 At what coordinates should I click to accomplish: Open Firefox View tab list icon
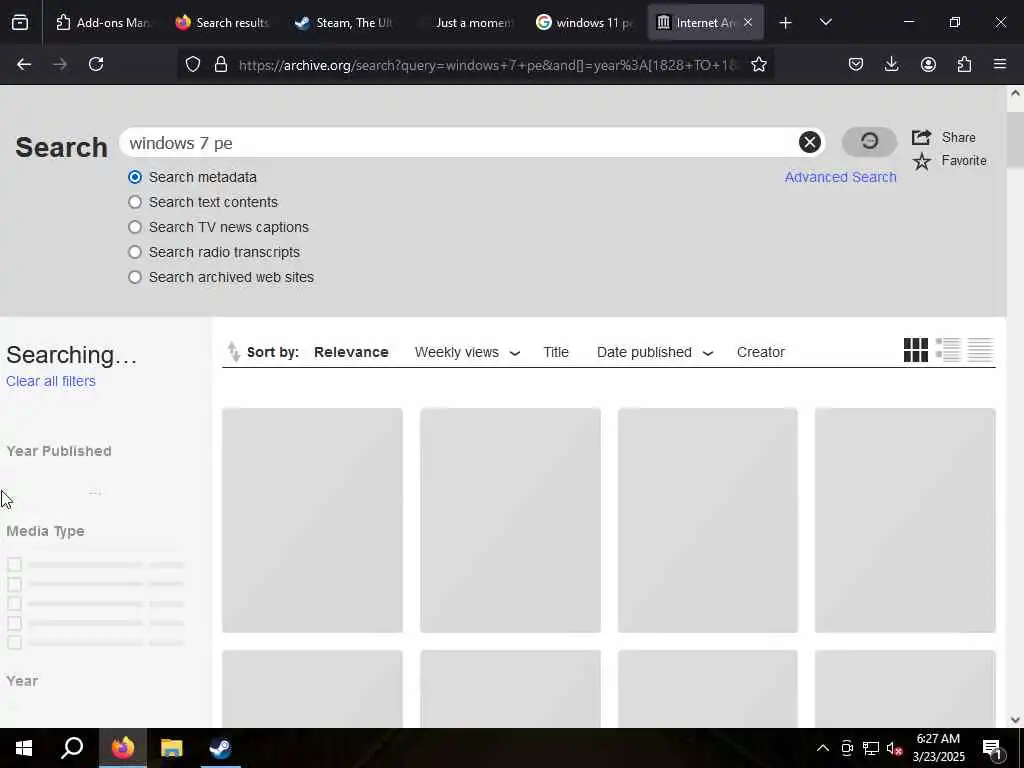(20, 23)
